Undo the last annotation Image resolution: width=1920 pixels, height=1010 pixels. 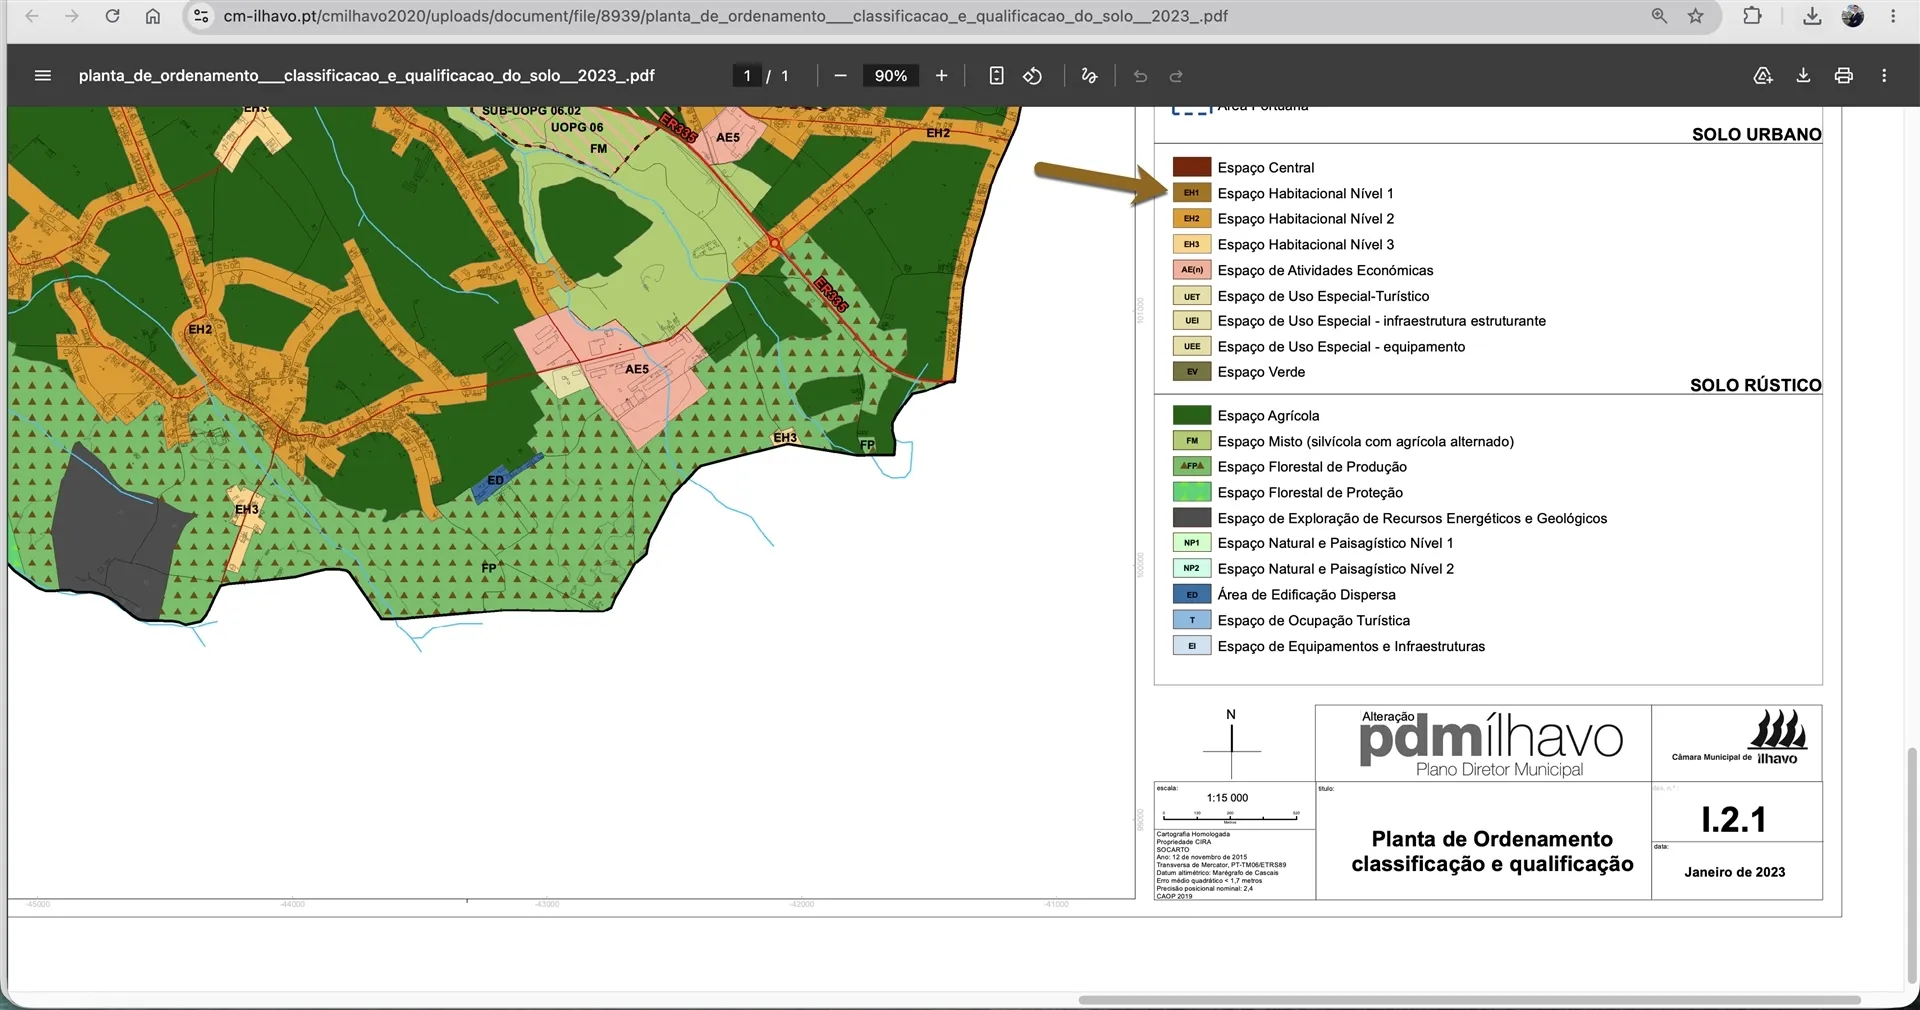tap(1140, 76)
